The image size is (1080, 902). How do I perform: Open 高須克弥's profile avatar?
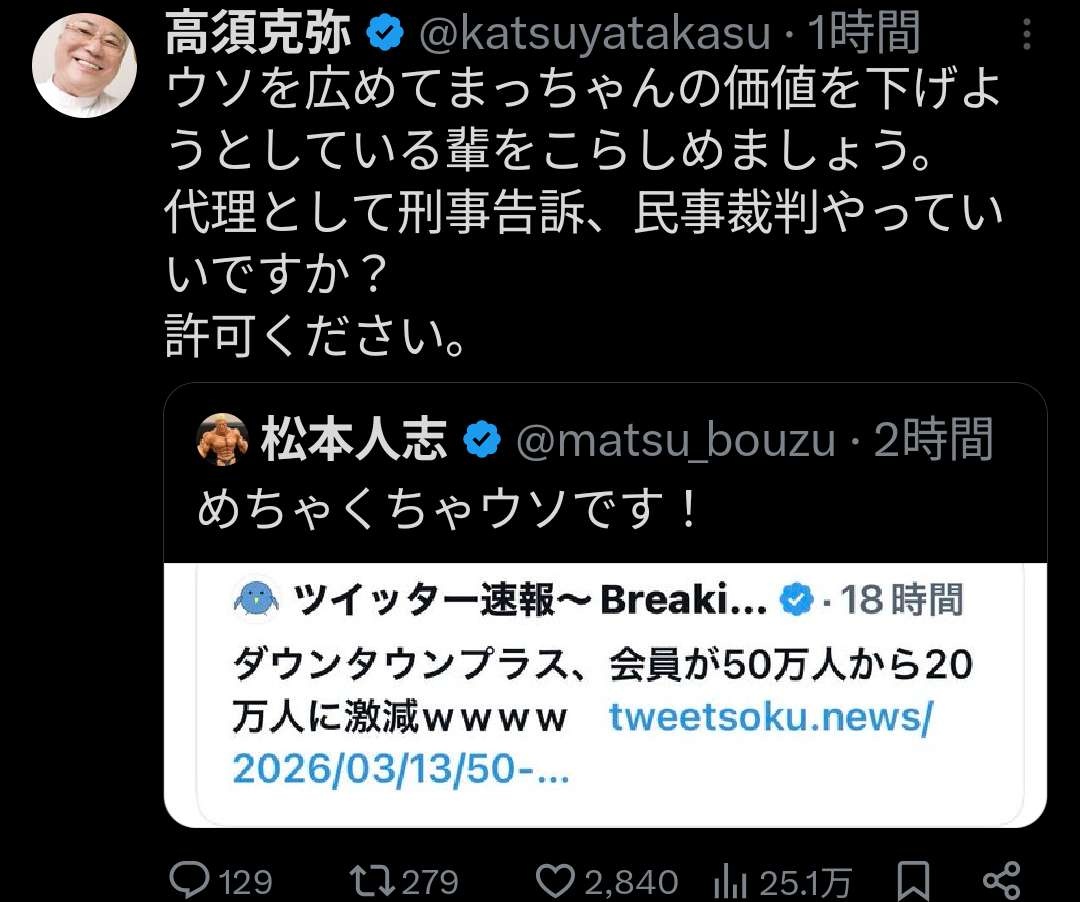84,65
